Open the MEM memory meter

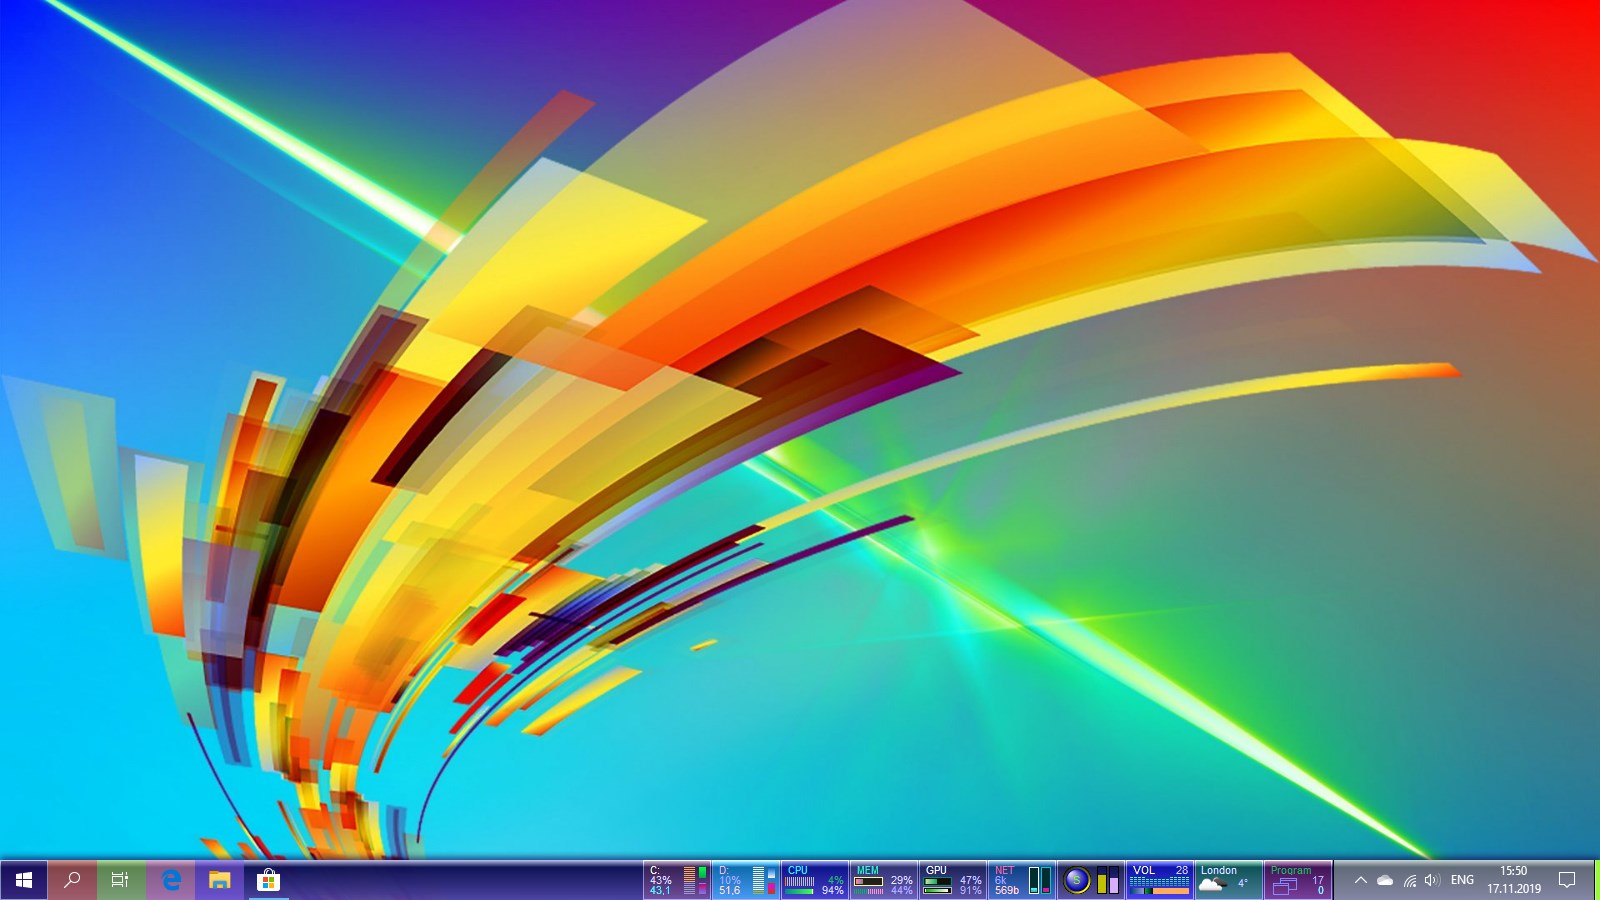[884, 880]
